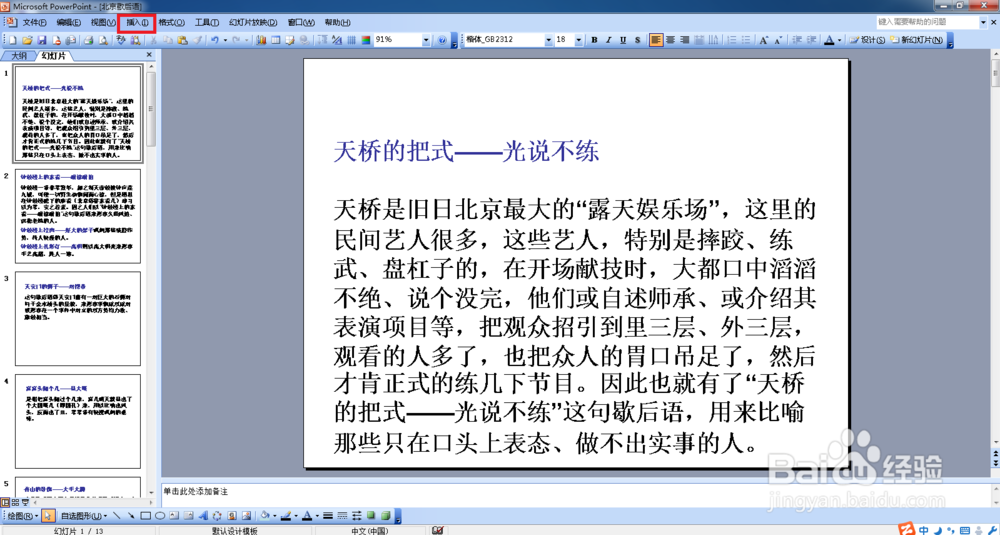The width and height of the screenshot is (1000, 535).
Task: Expand the fill color dropdown arrow
Action: pos(275,515)
